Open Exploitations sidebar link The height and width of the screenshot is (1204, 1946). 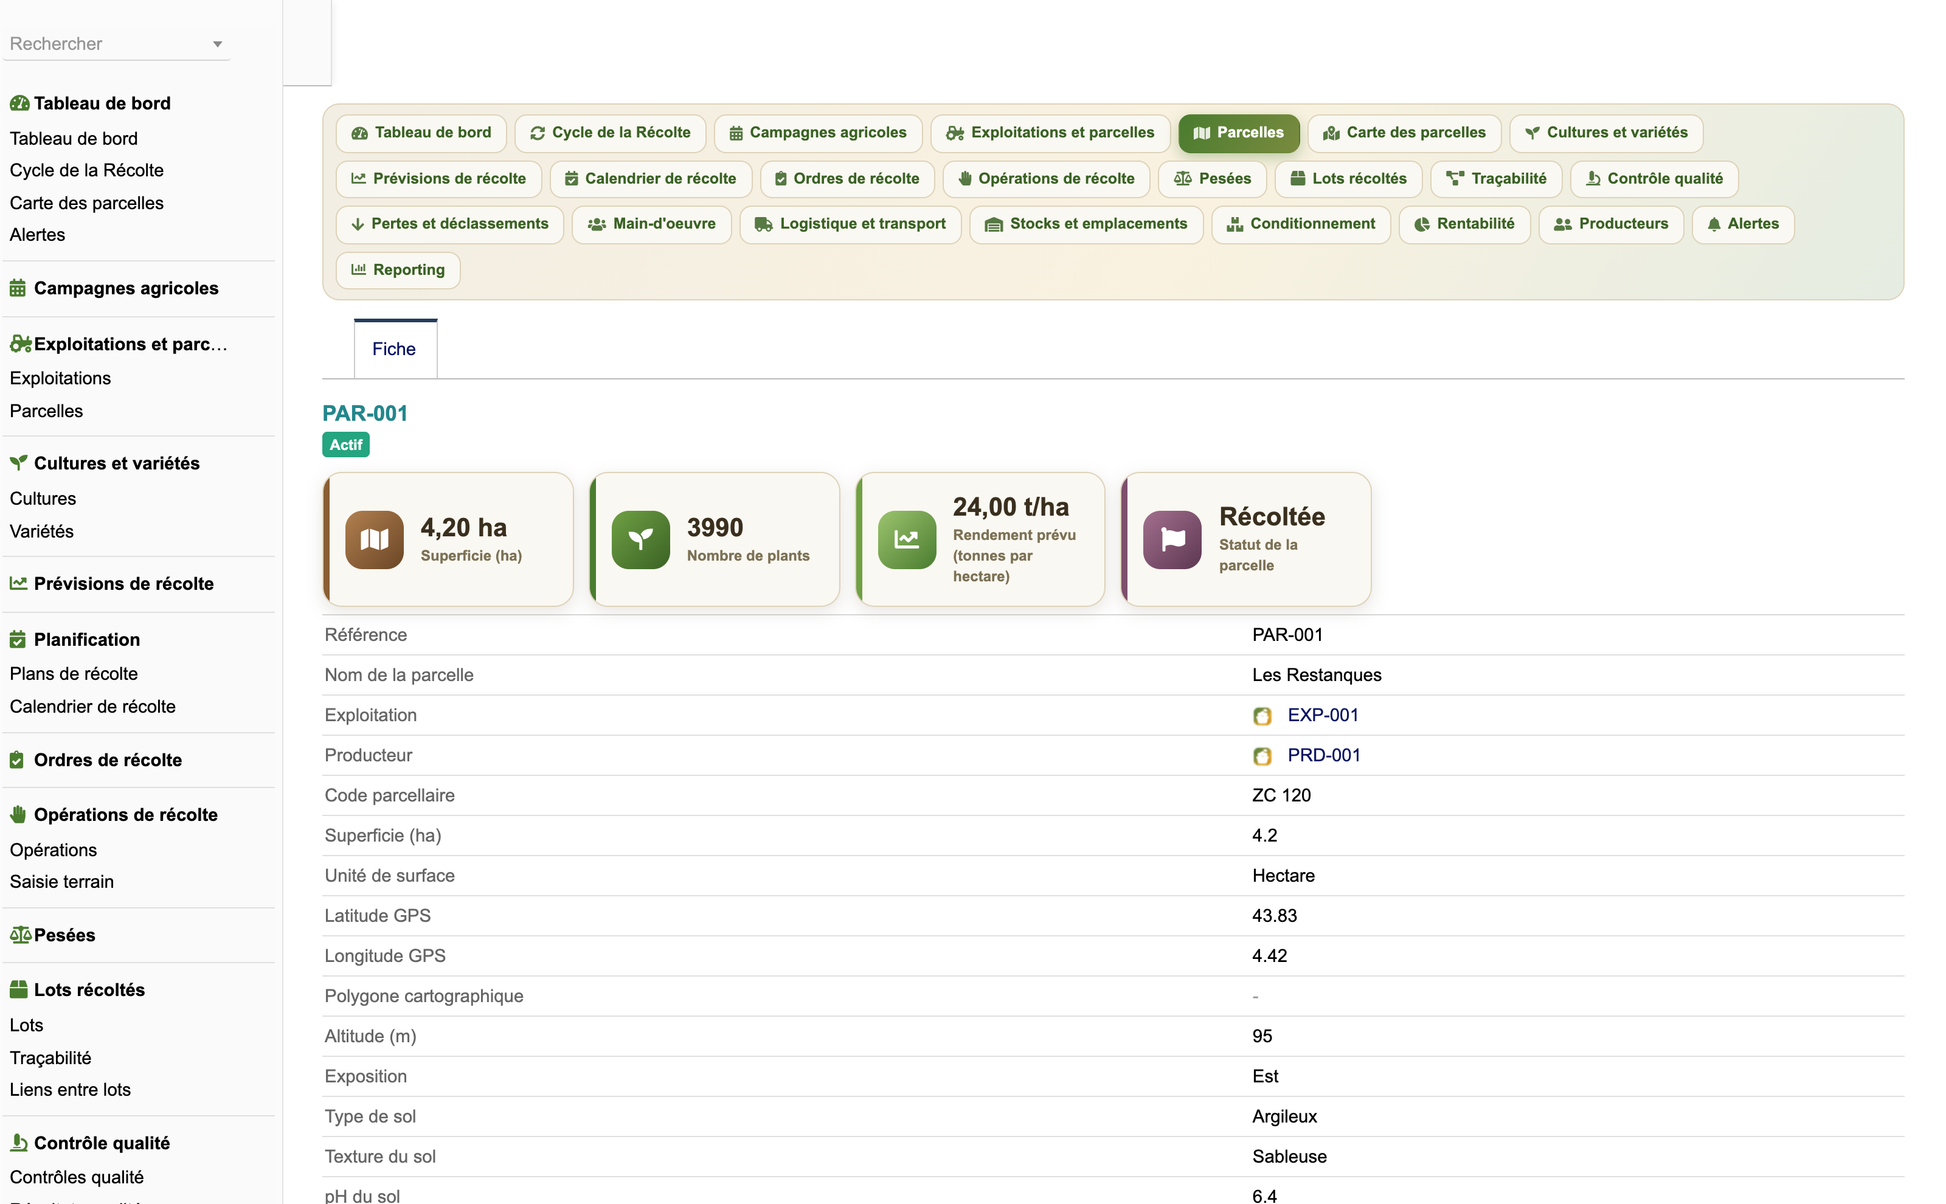click(61, 378)
